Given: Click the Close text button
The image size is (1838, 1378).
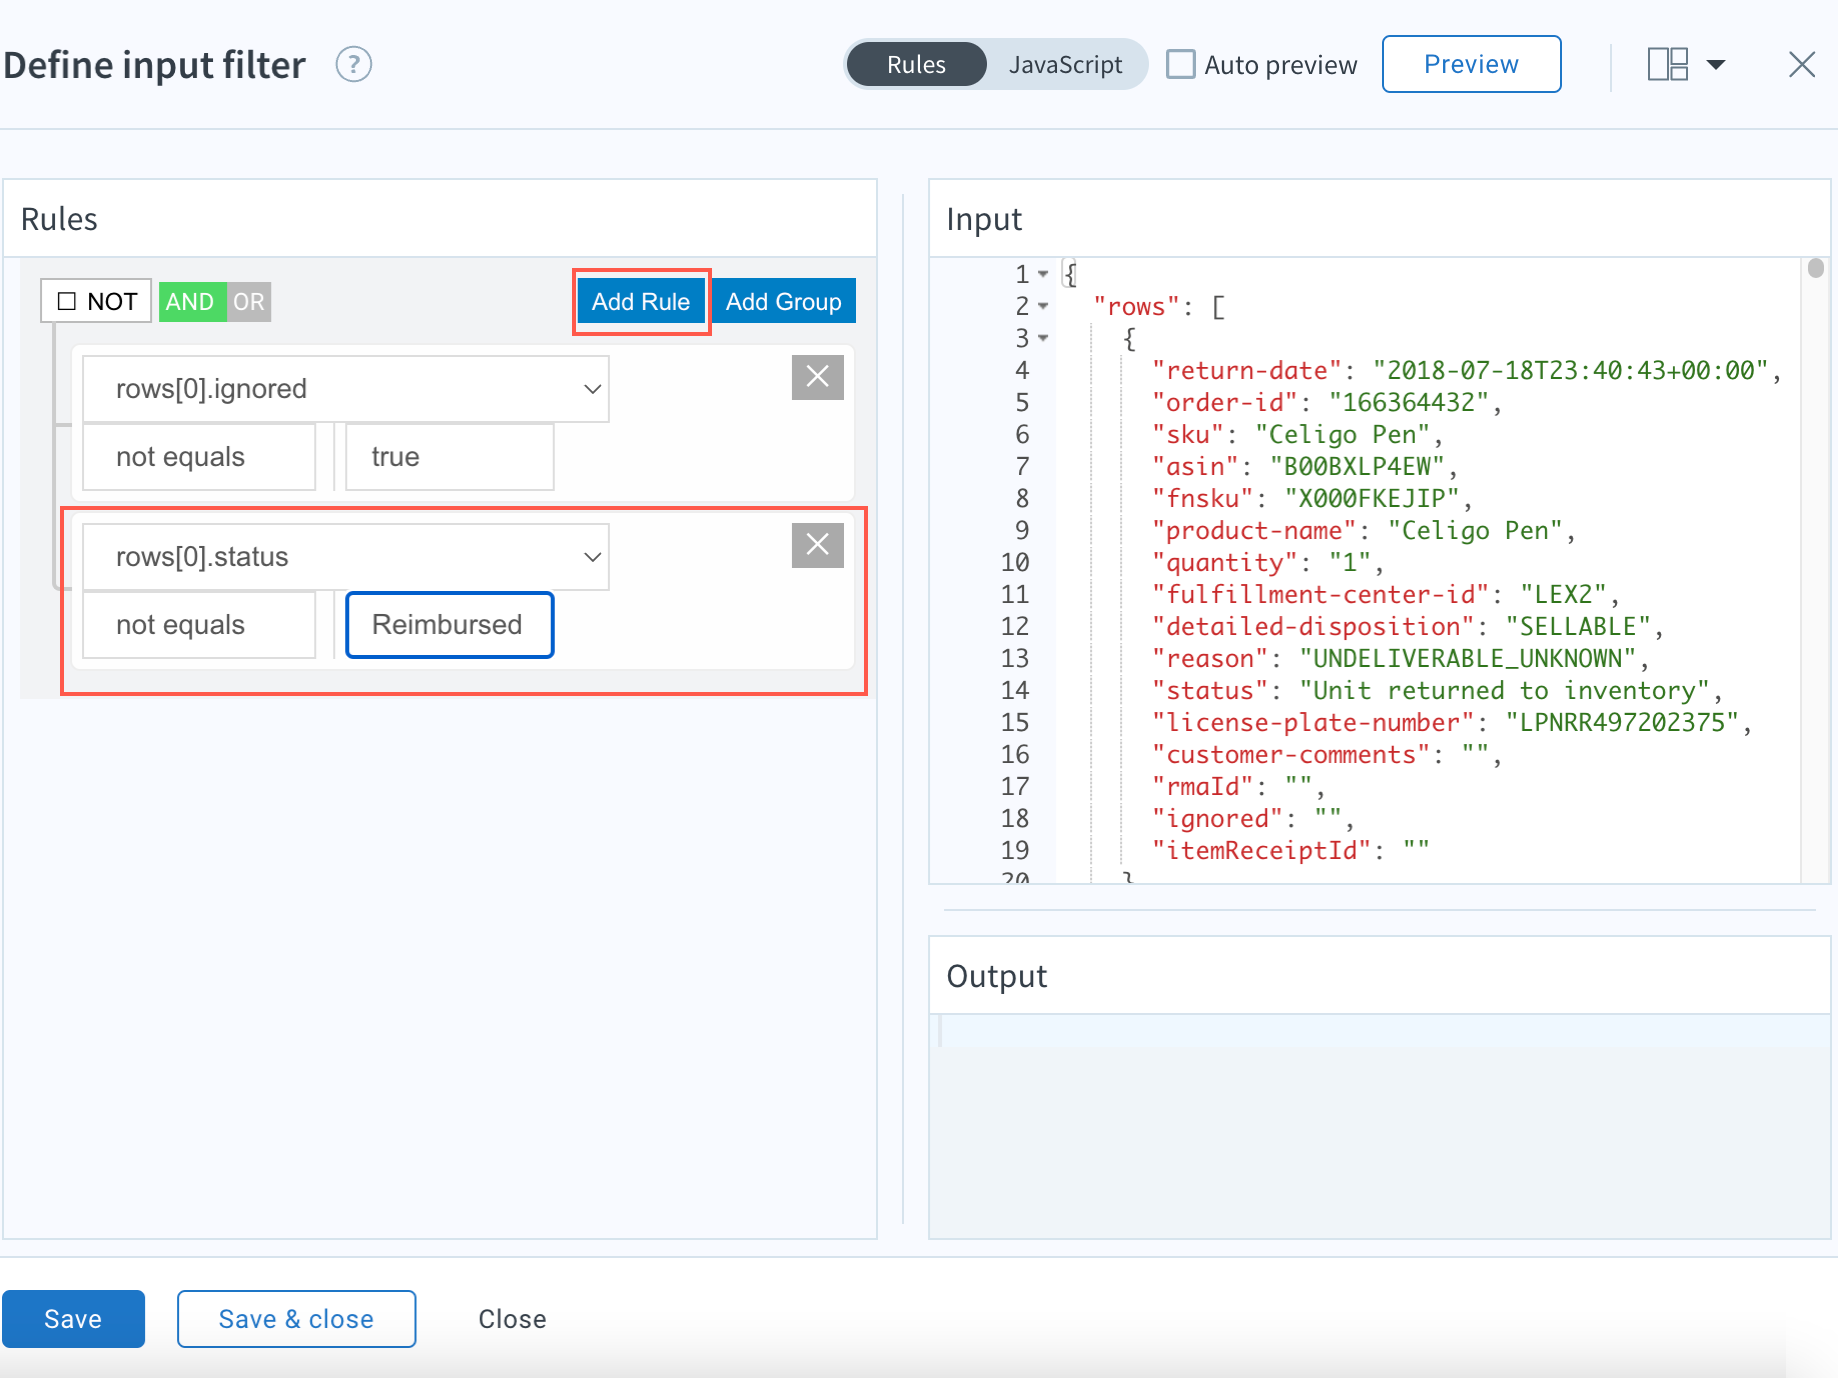Looking at the screenshot, I should tap(512, 1319).
